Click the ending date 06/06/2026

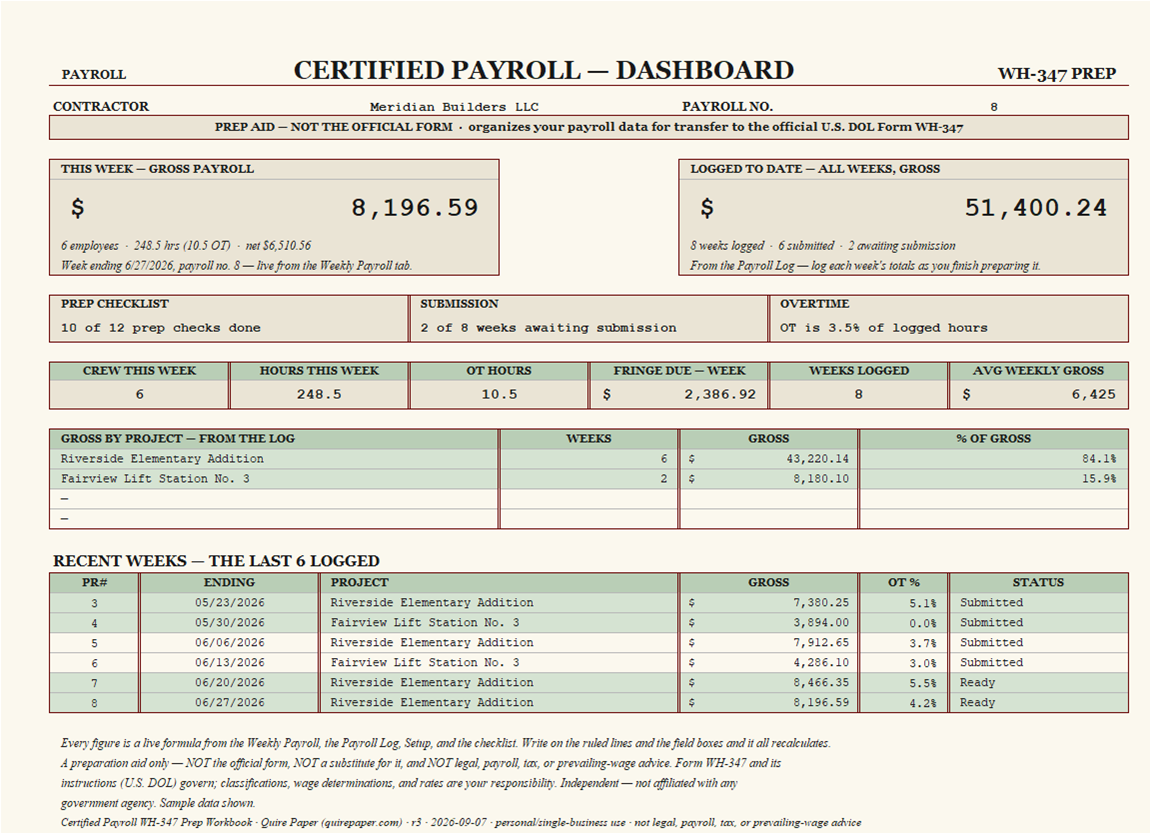pos(230,642)
